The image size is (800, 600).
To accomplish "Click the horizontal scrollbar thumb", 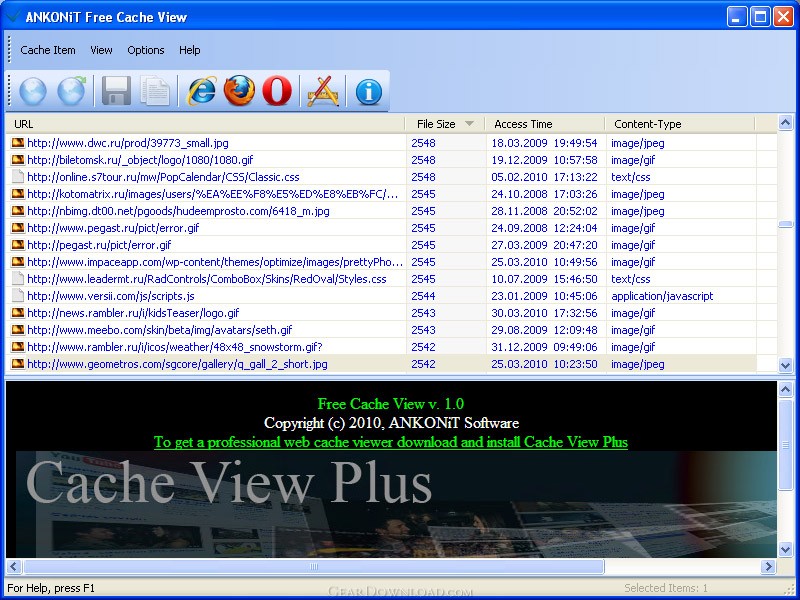I will click(x=314, y=566).
